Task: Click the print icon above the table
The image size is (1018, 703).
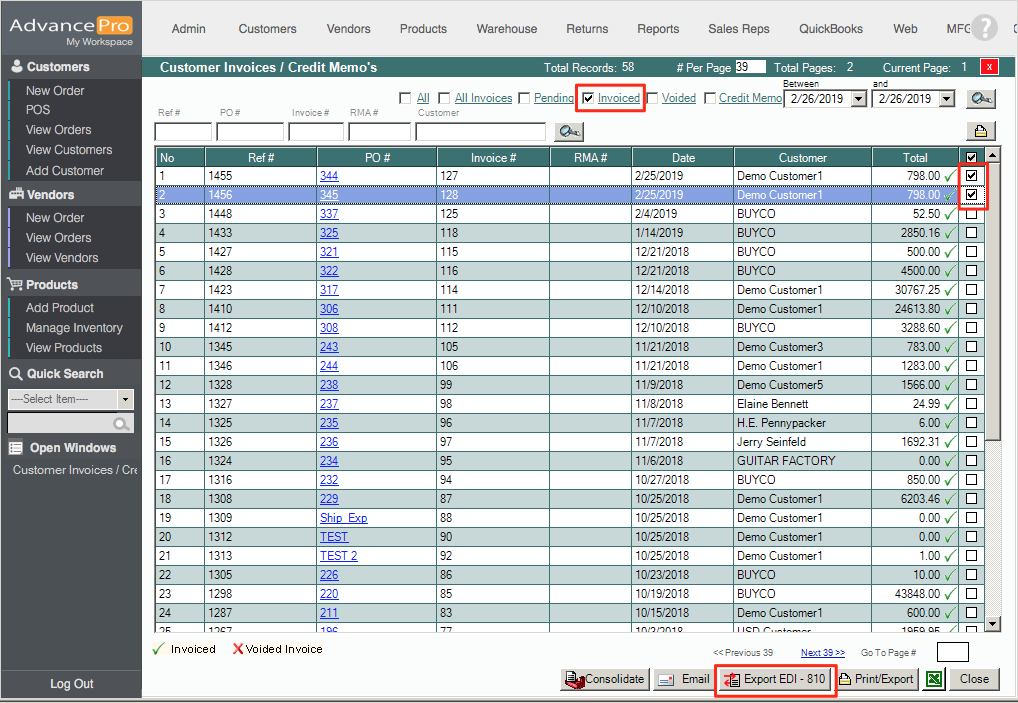Action: (x=980, y=131)
